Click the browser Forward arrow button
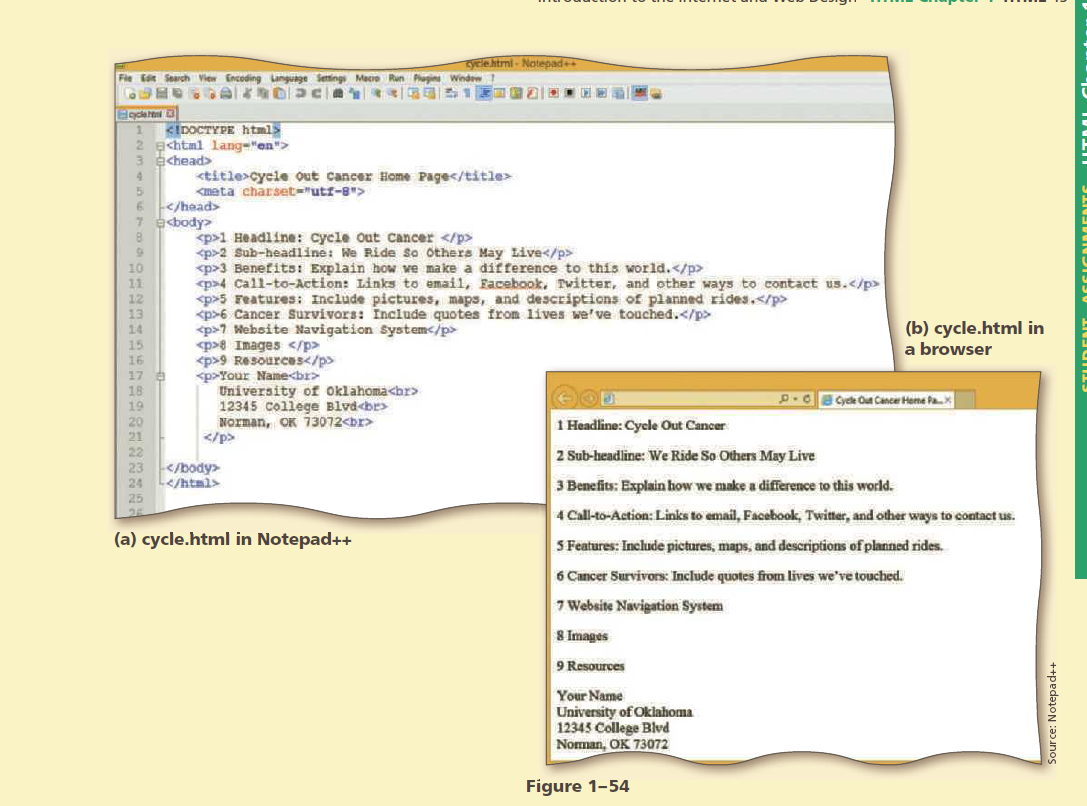This screenshot has width=1087, height=806. (x=589, y=399)
